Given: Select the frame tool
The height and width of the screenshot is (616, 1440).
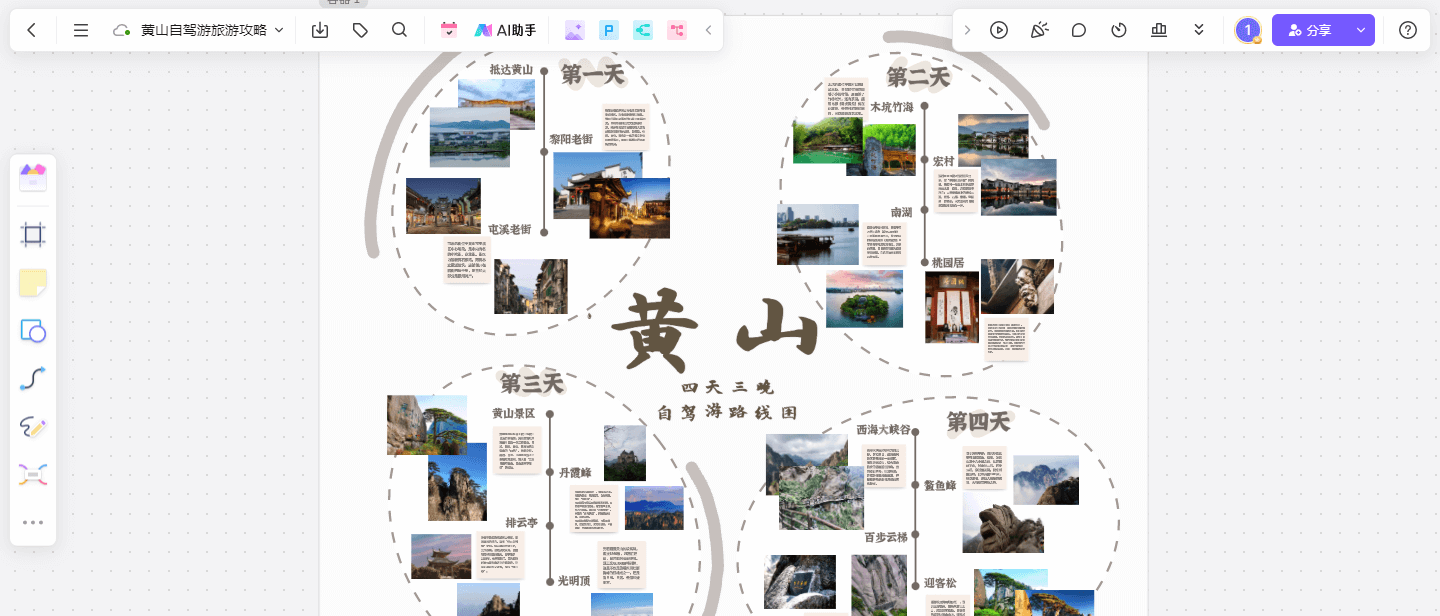Looking at the screenshot, I should pyautogui.click(x=33, y=234).
